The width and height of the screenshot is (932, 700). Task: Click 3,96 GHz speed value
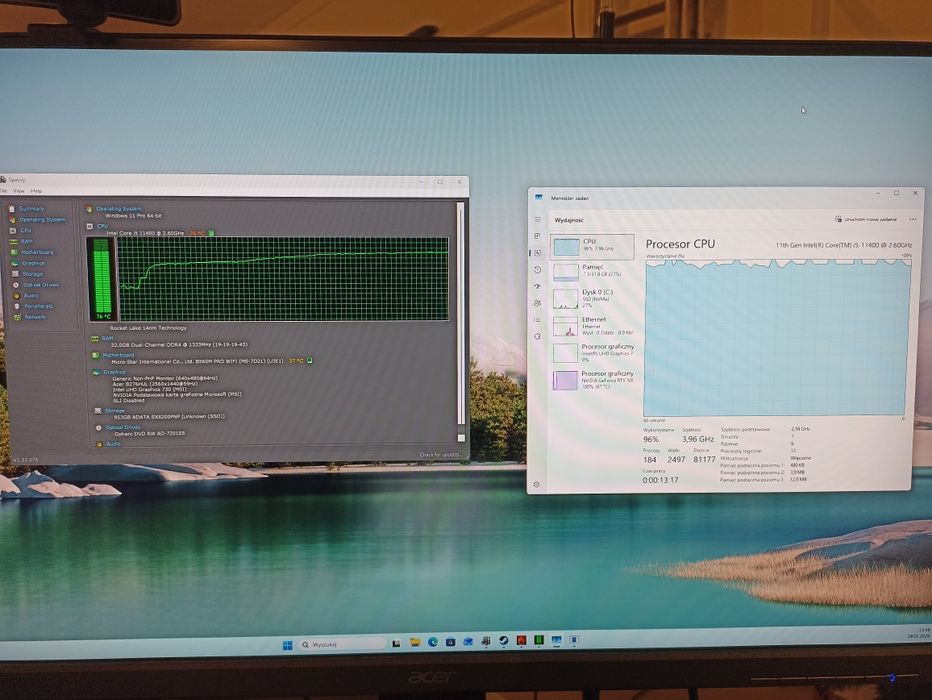(x=698, y=439)
